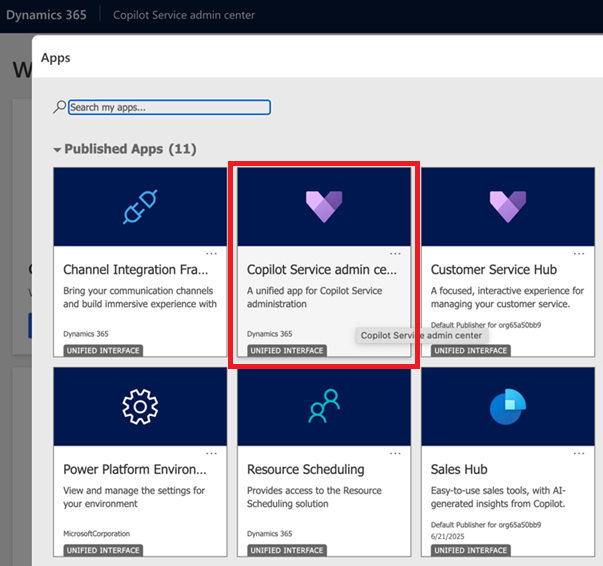
Task: Click the 6/21/2025 date on Sales Hub
Action: pos(448,536)
